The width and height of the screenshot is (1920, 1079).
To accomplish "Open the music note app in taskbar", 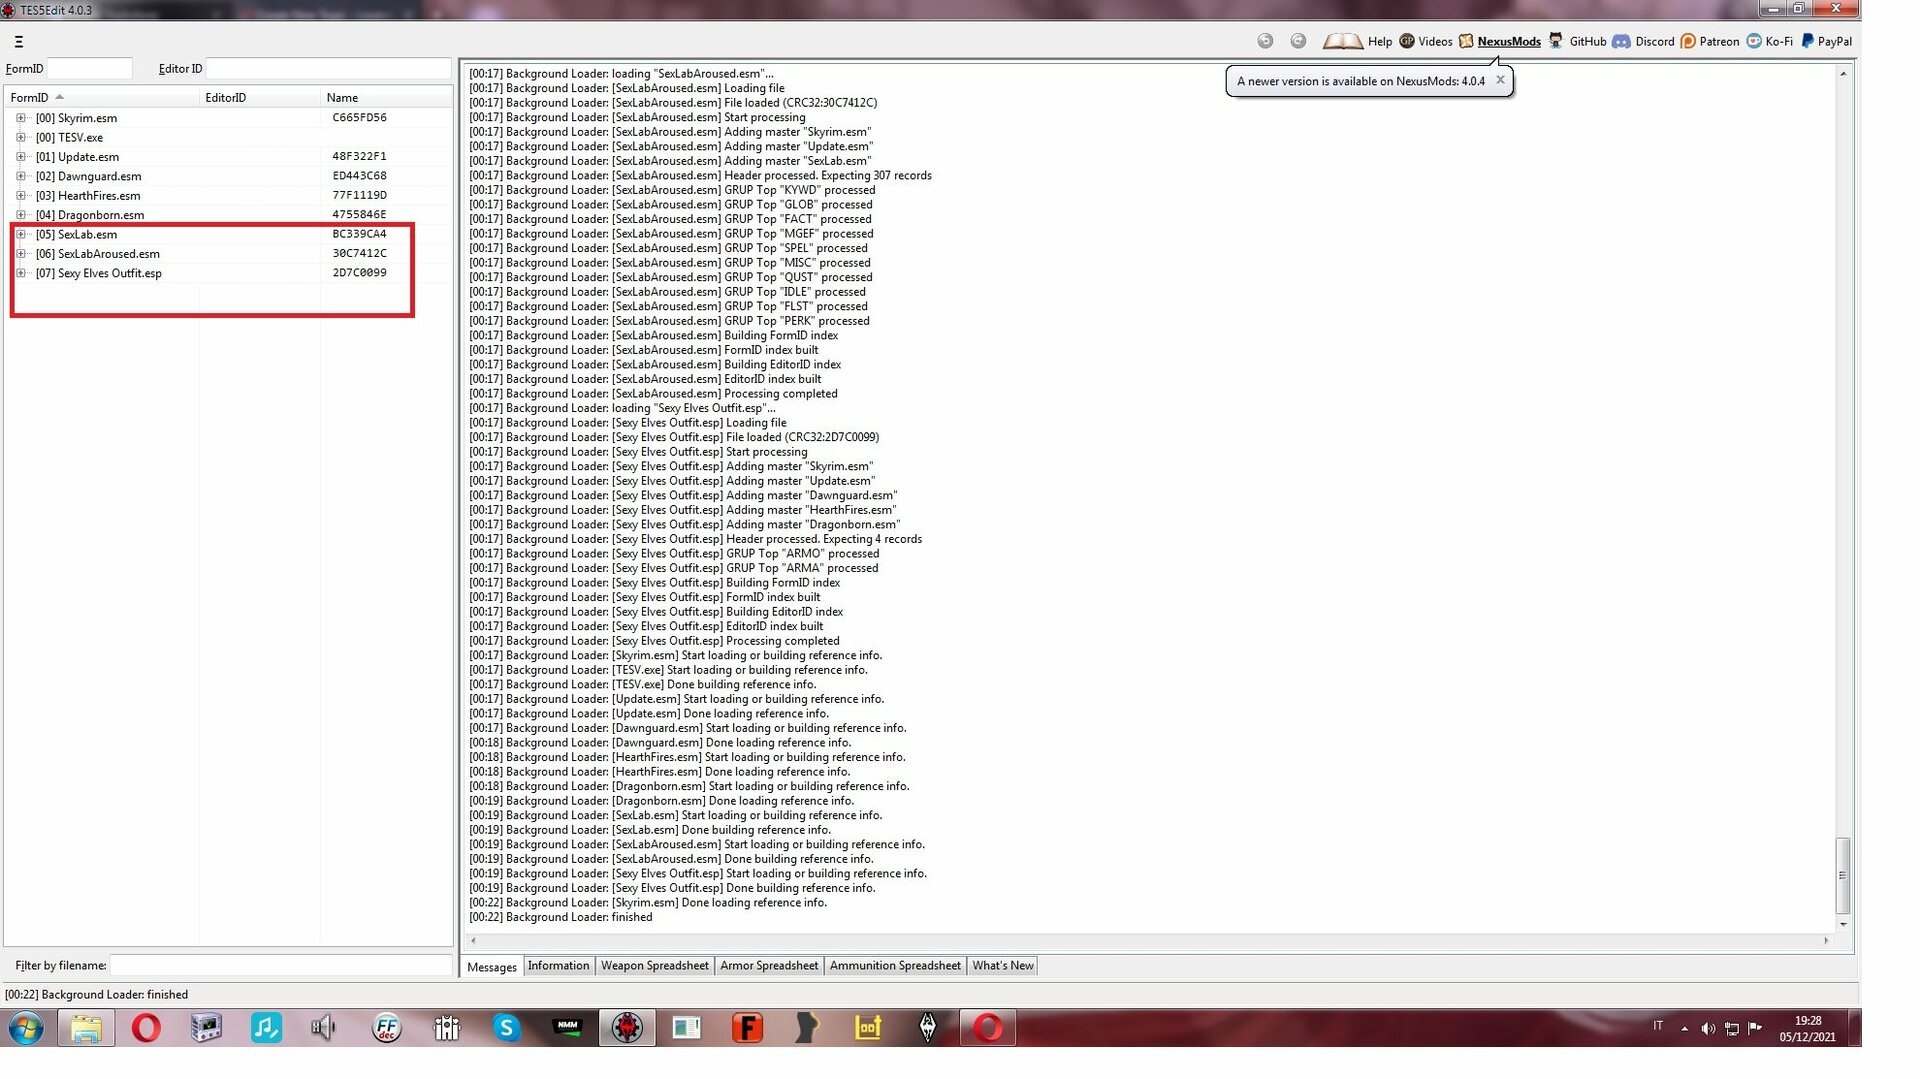I will 266,1028.
